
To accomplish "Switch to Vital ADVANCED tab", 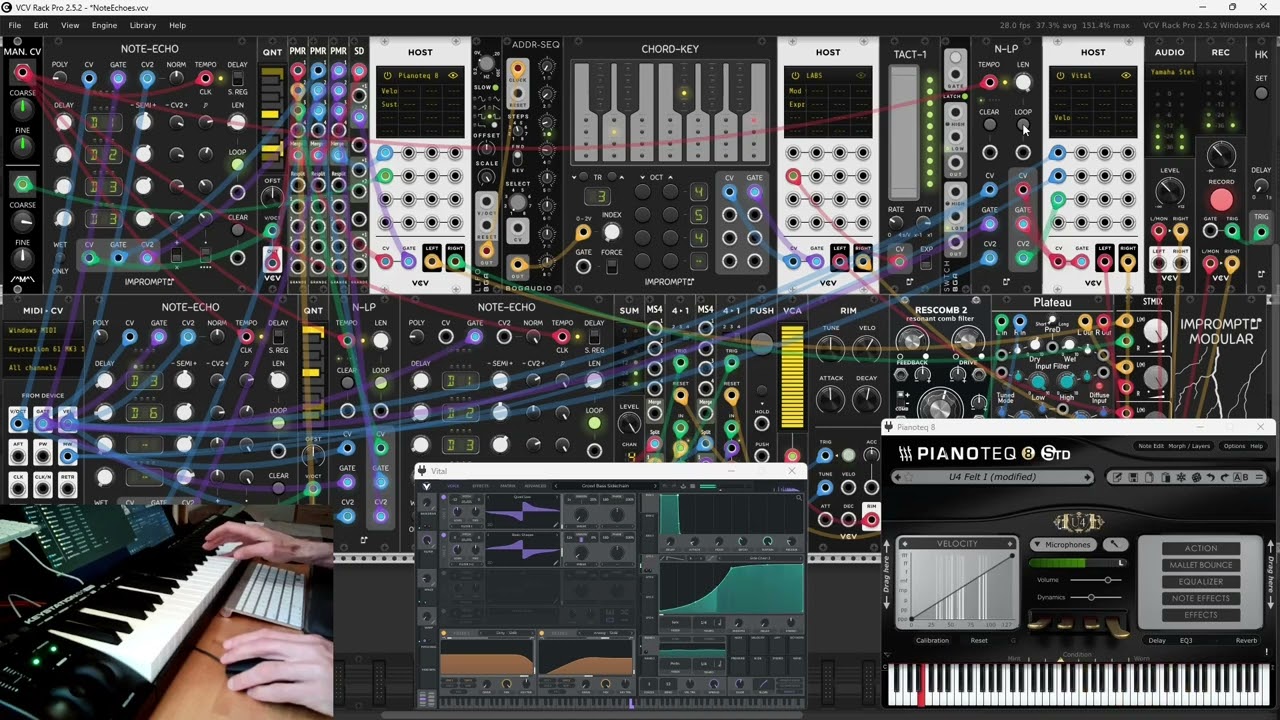I will pos(535,486).
